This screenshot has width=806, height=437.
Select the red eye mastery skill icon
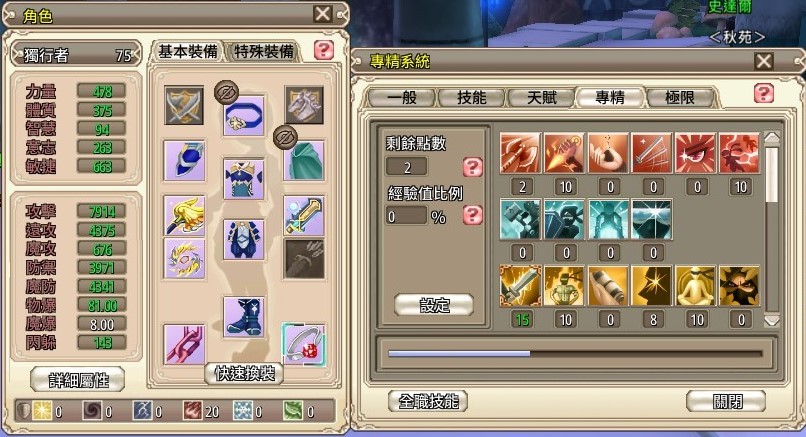[695, 153]
